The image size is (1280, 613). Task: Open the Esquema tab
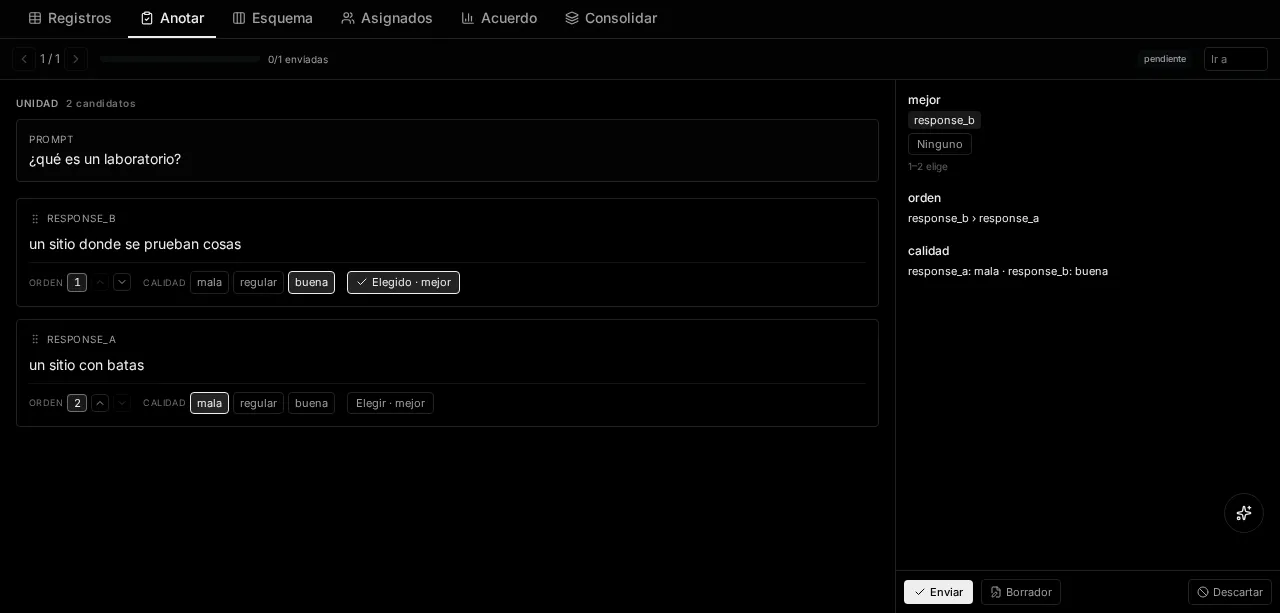(272, 18)
